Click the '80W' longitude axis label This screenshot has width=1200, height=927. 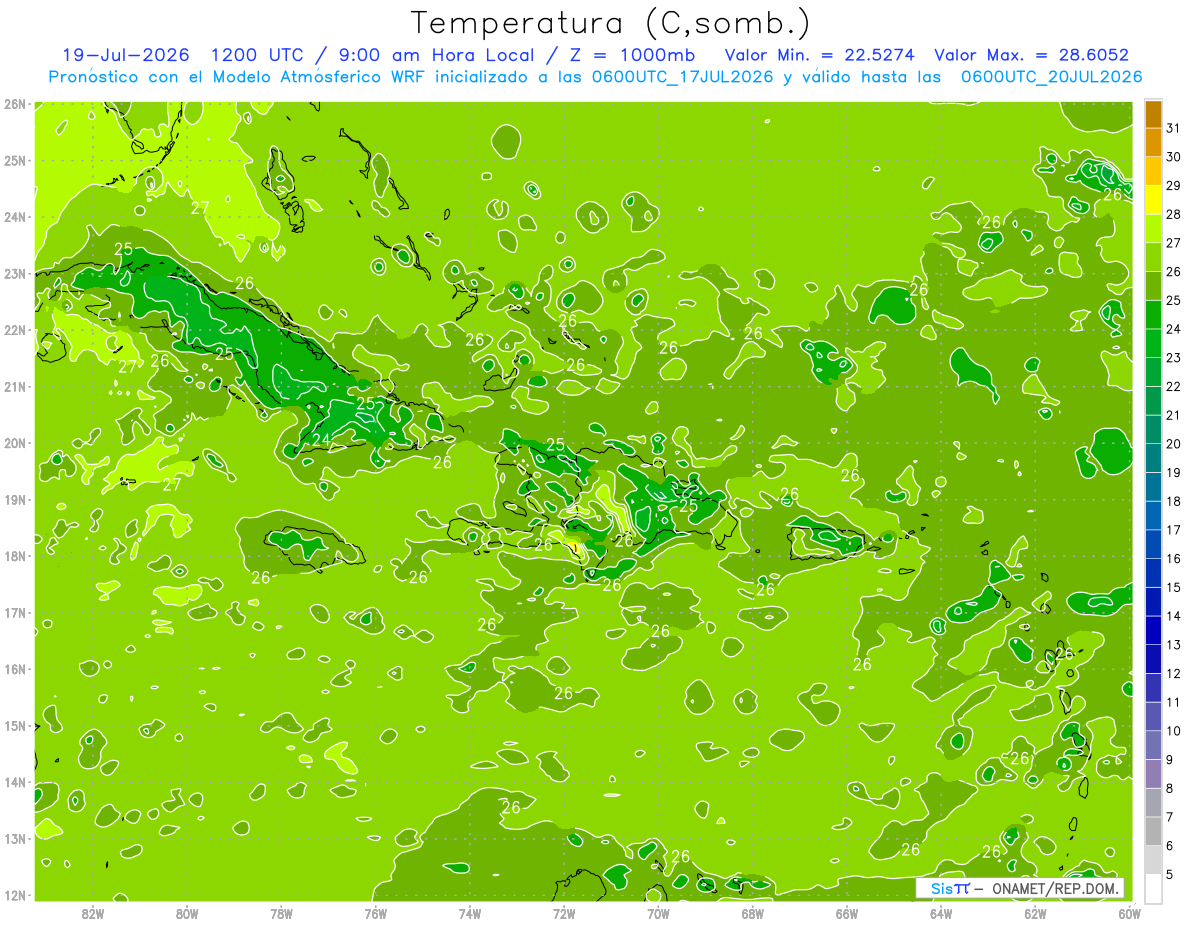pos(187,914)
